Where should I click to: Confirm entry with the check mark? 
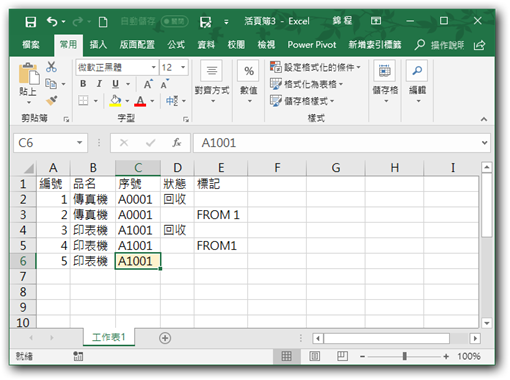[151, 143]
